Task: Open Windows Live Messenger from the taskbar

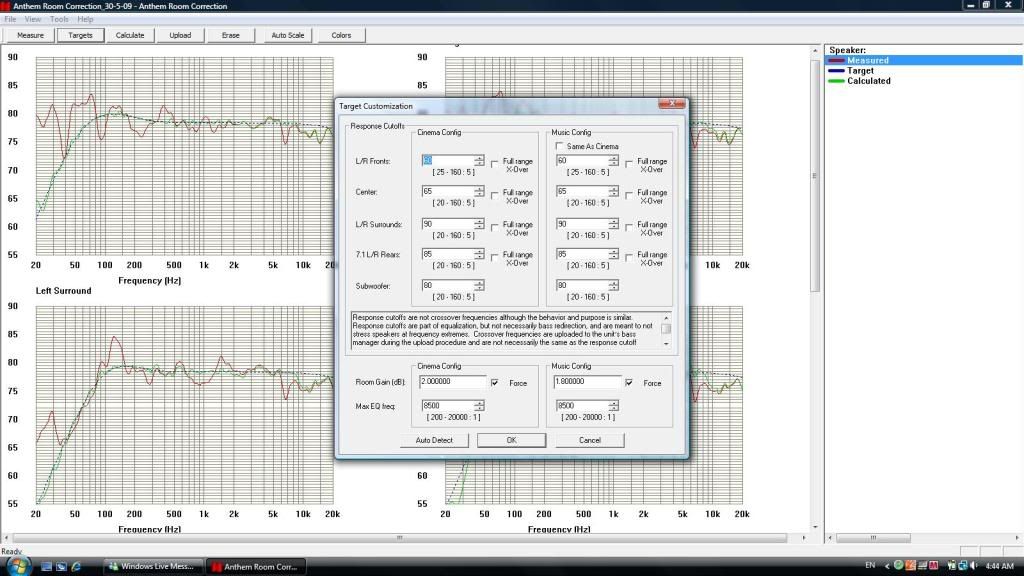Action: (x=151, y=567)
